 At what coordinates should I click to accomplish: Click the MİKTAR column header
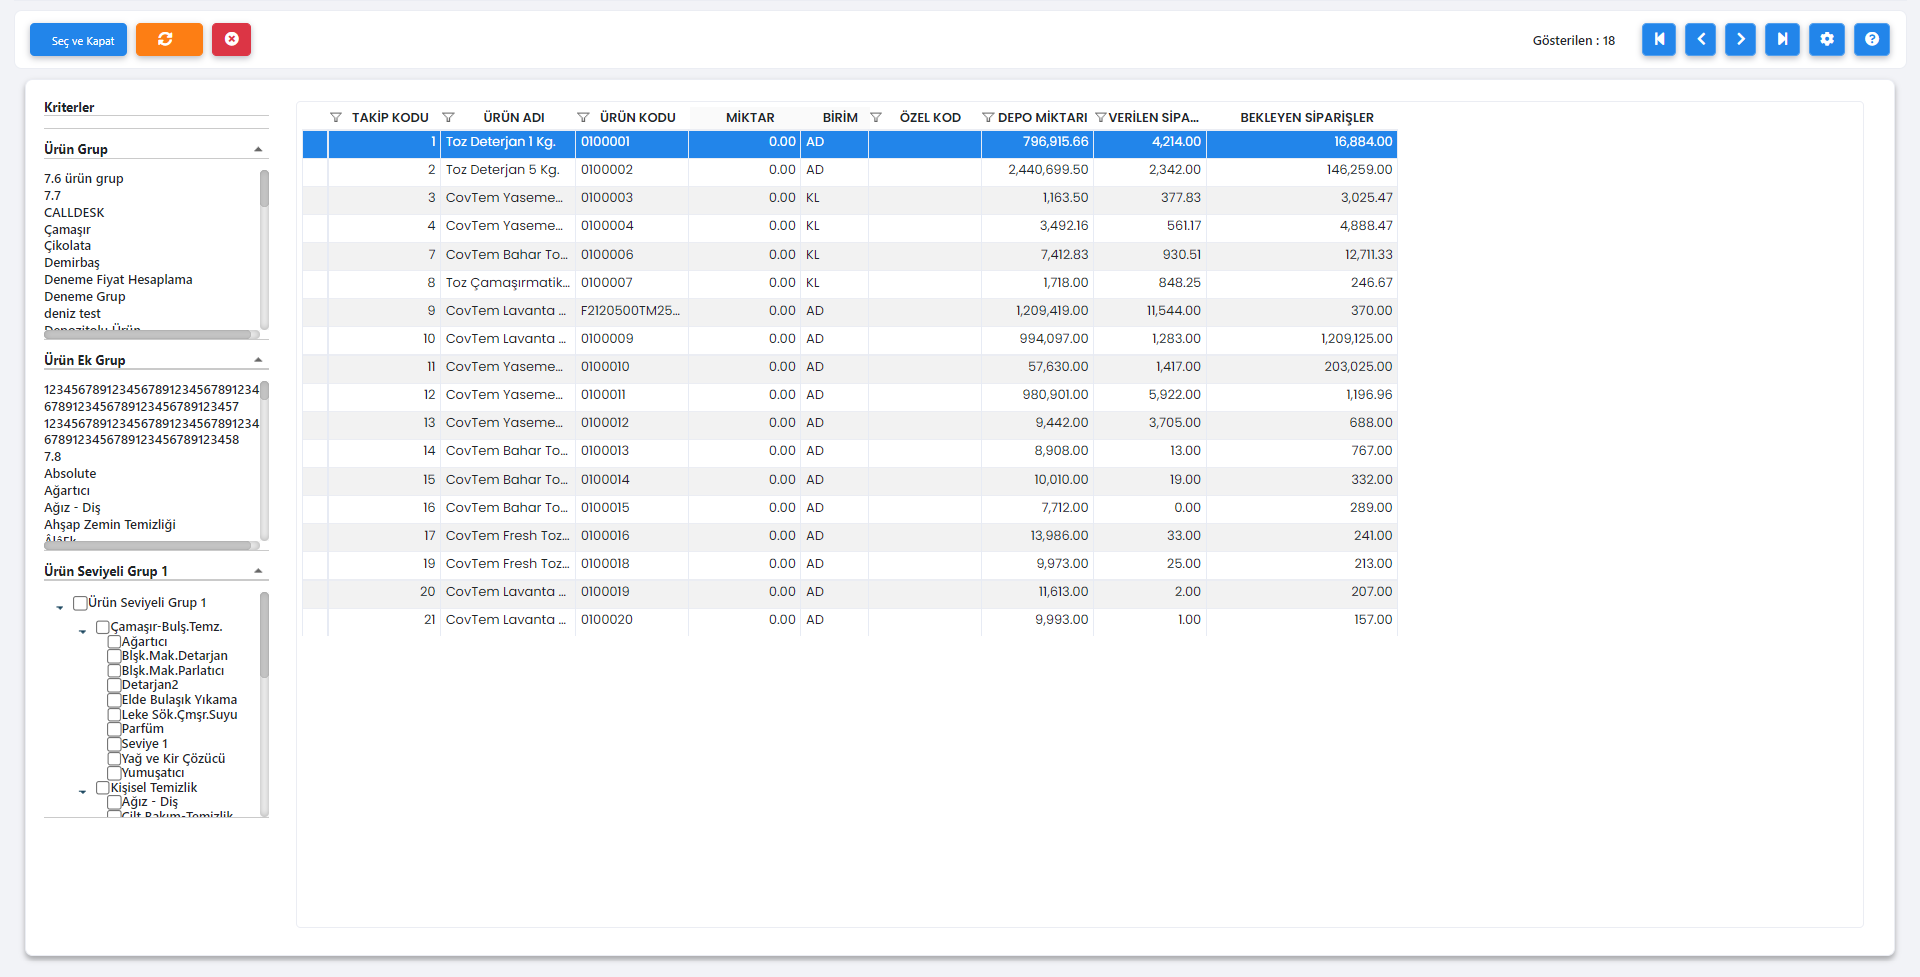(749, 118)
